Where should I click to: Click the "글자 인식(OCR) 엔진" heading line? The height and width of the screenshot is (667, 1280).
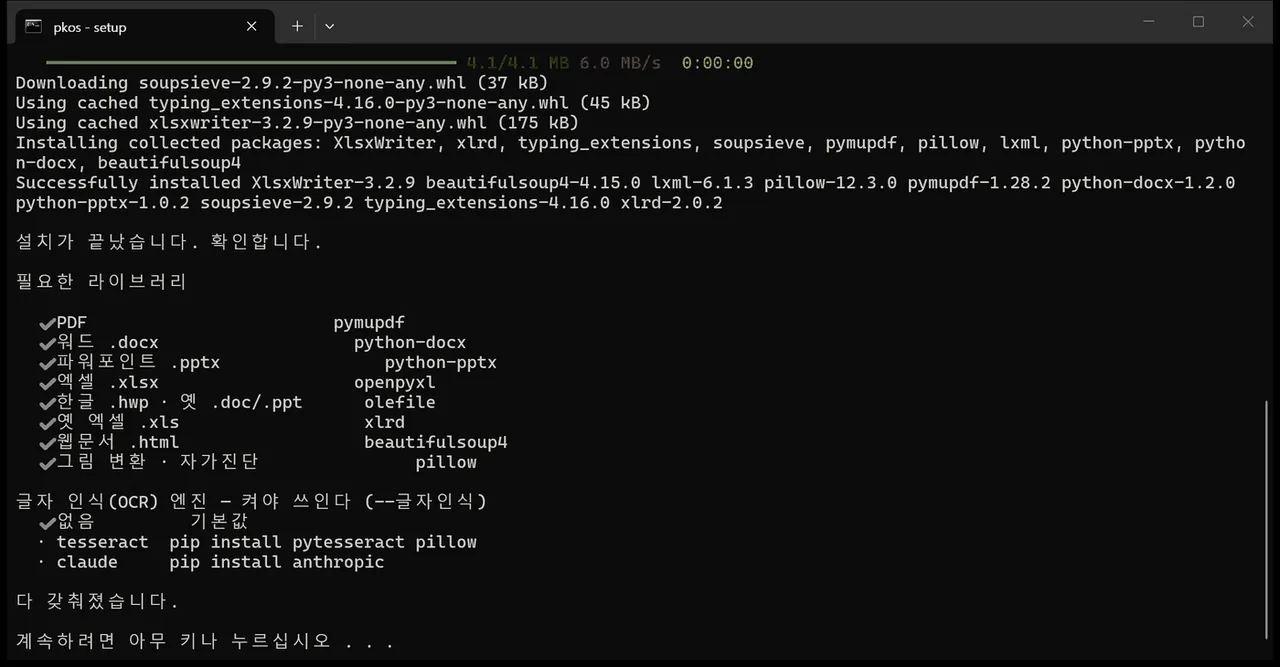click(x=251, y=502)
